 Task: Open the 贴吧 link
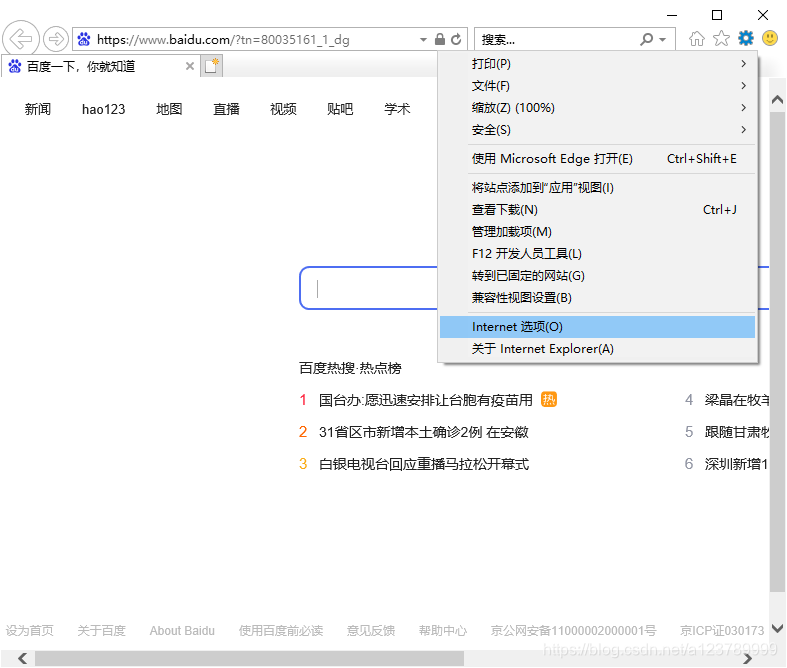(340, 109)
